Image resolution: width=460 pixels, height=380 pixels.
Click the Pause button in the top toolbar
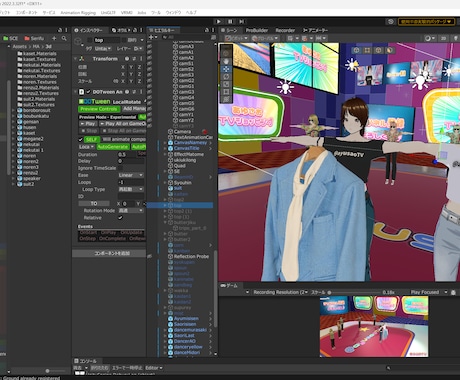pyautogui.click(x=230, y=21)
